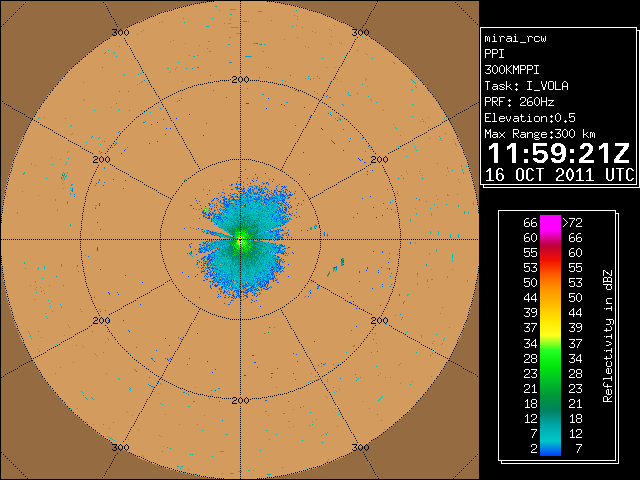Click the 300 range label at lower right
Image resolution: width=640 pixels, height=480 pixels.
[x=360, y=447]
